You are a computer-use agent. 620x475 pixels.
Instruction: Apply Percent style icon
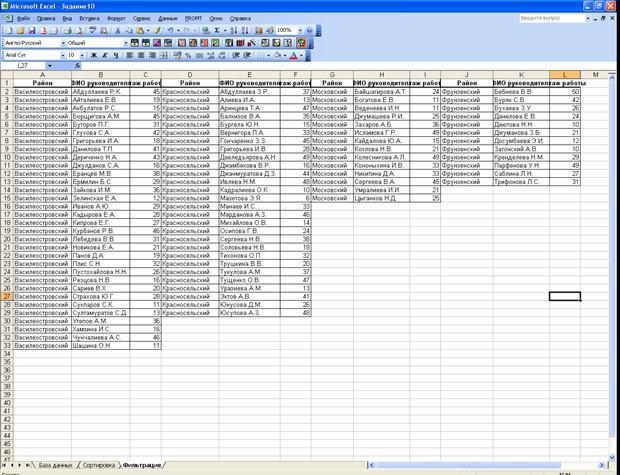(188, 55)
